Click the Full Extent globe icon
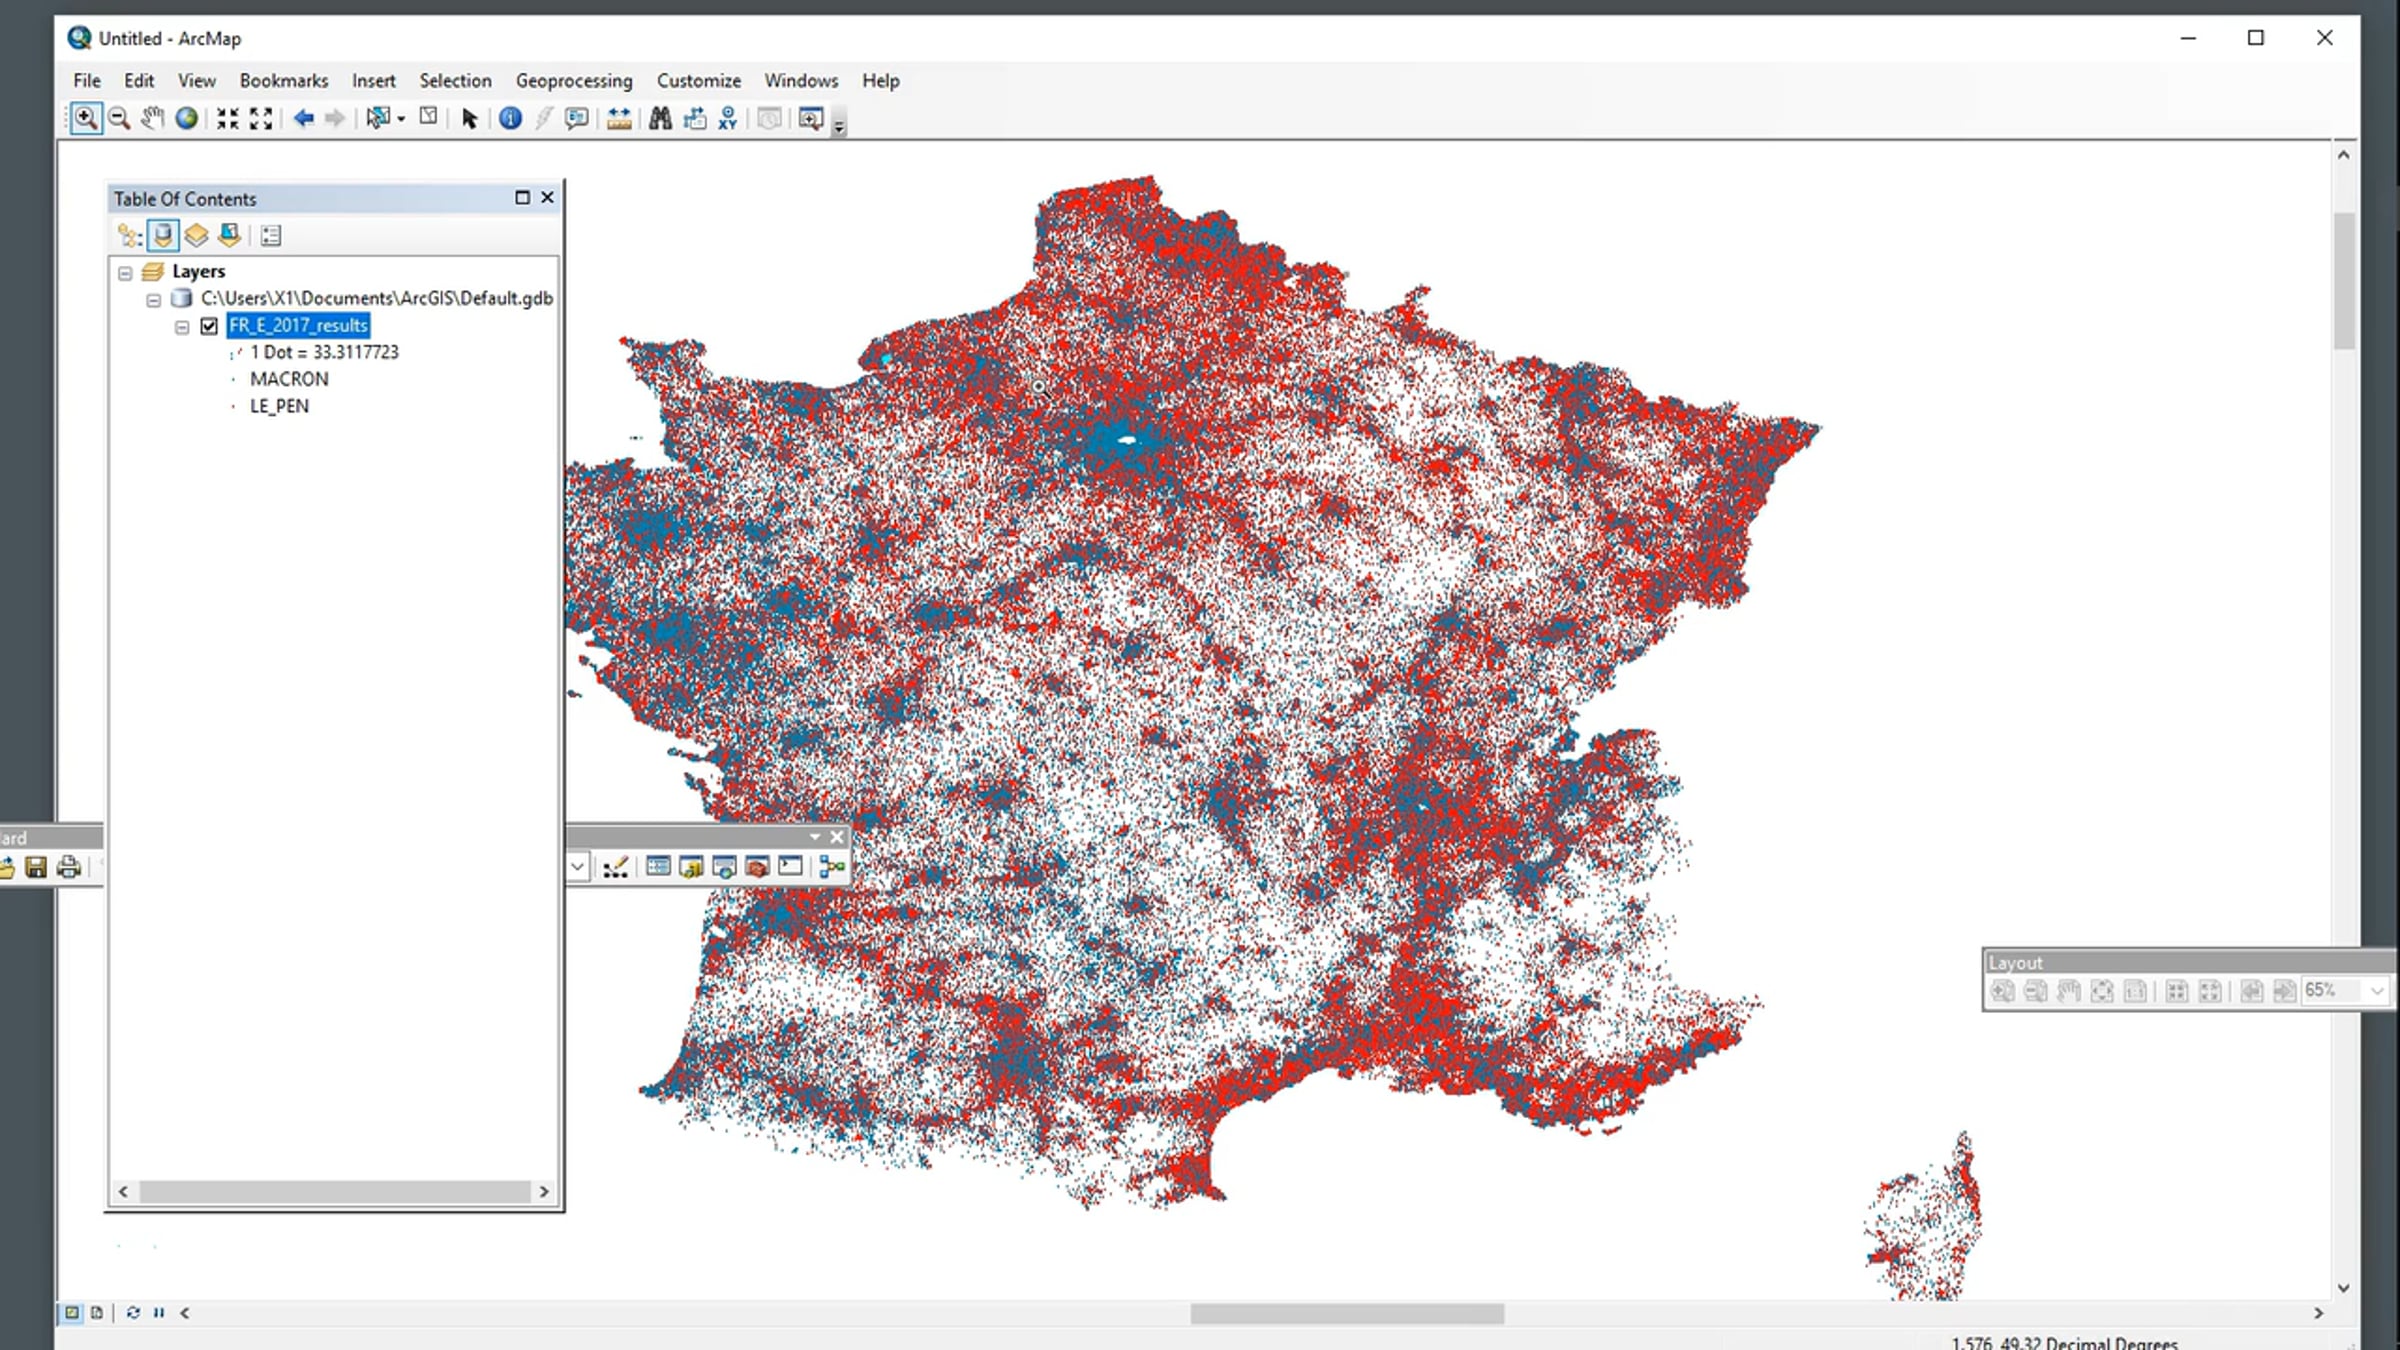The width and height of the screenshot is (2400, 1350). (x=186, y=119)
